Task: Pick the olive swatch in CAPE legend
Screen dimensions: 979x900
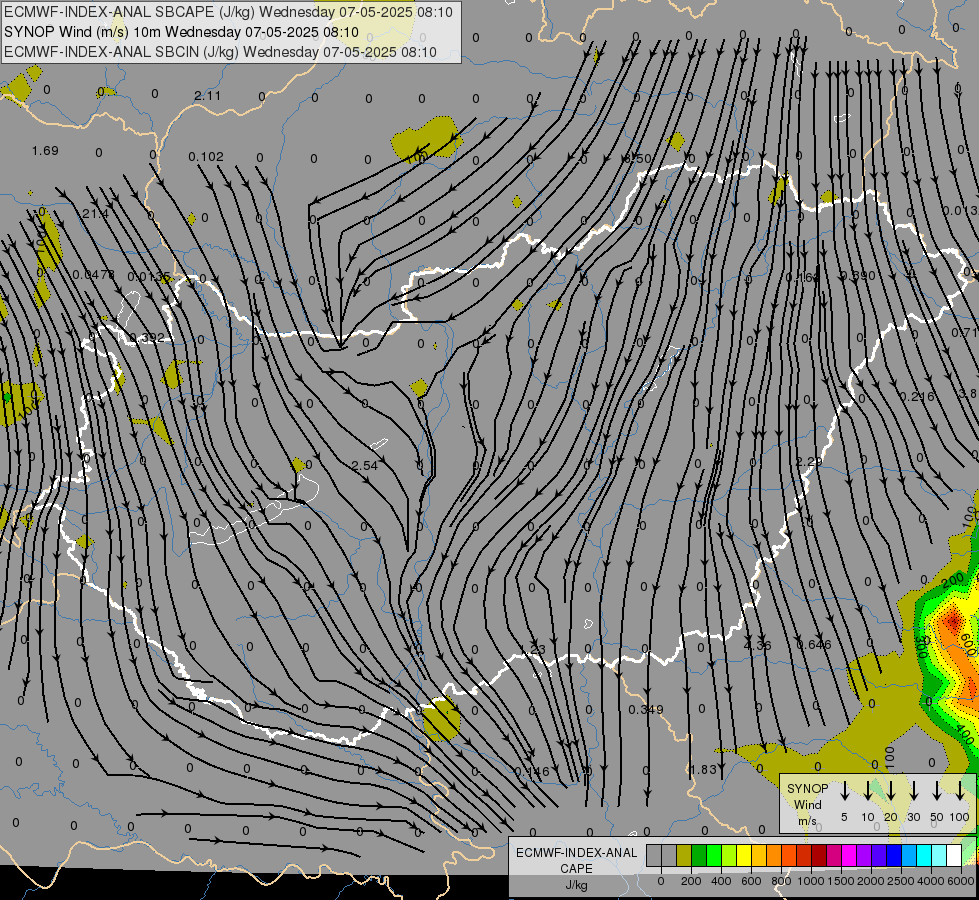Action: pos(684,855)
